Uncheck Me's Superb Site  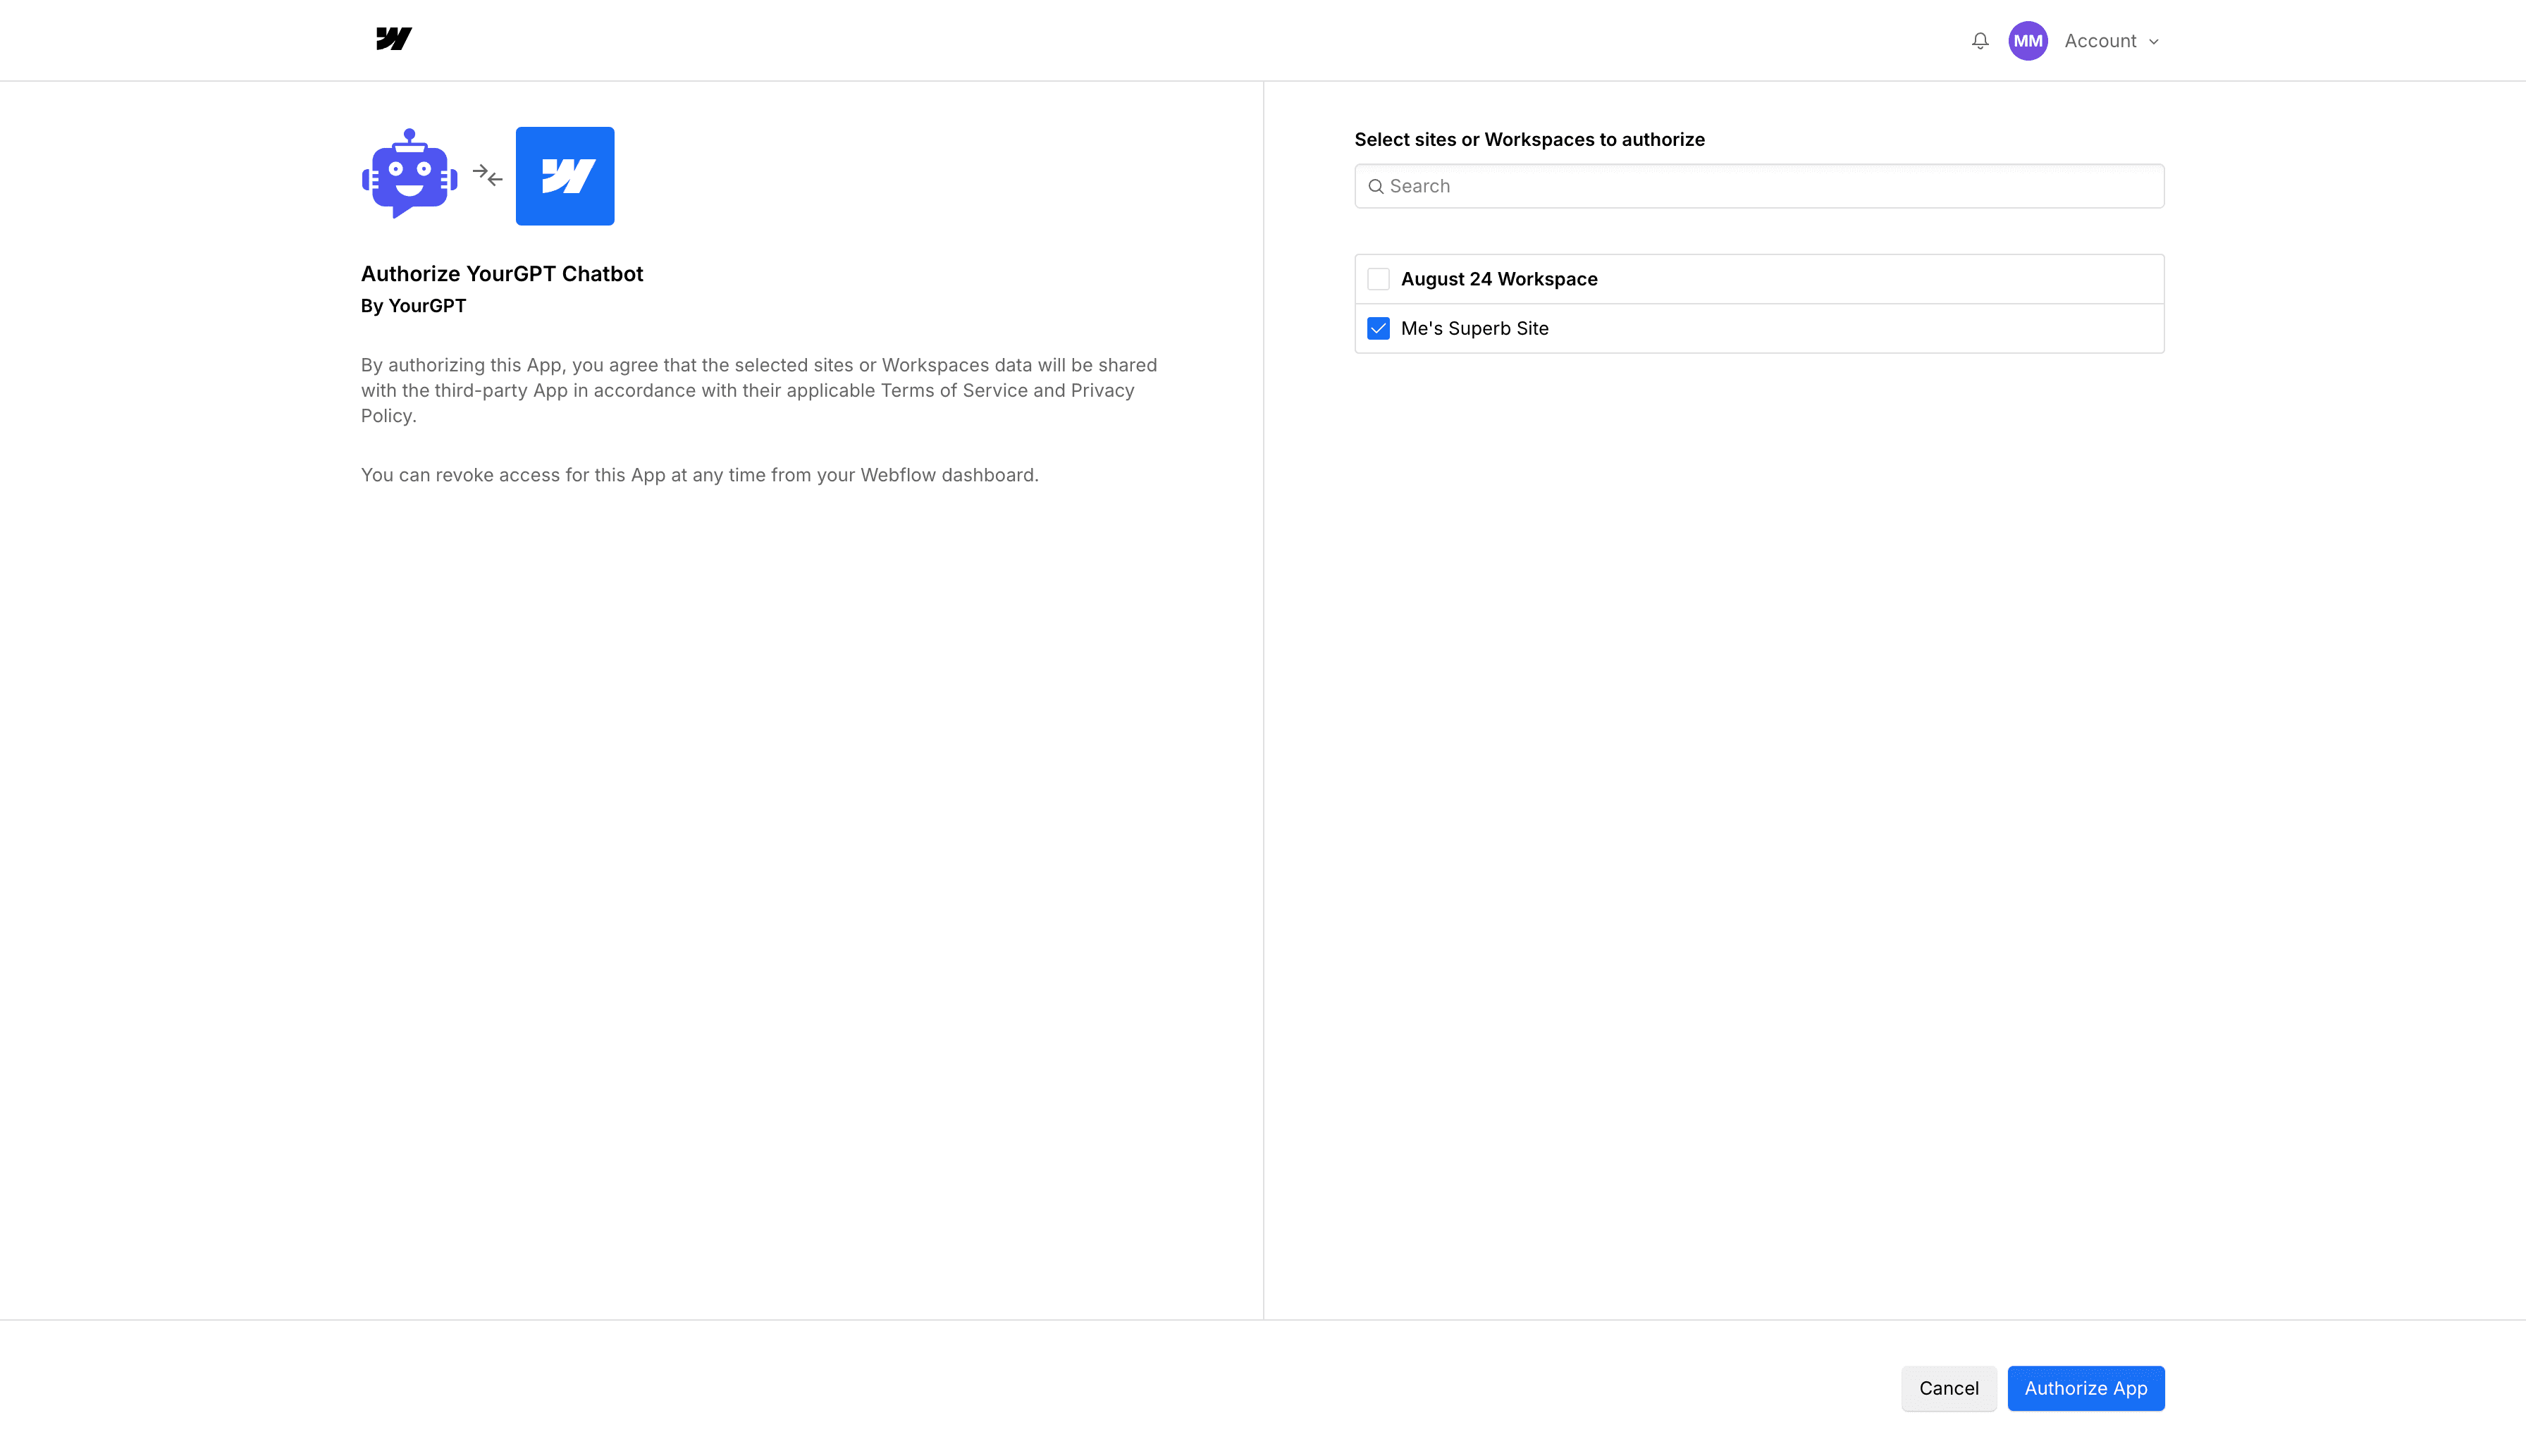click(1379, 328)
